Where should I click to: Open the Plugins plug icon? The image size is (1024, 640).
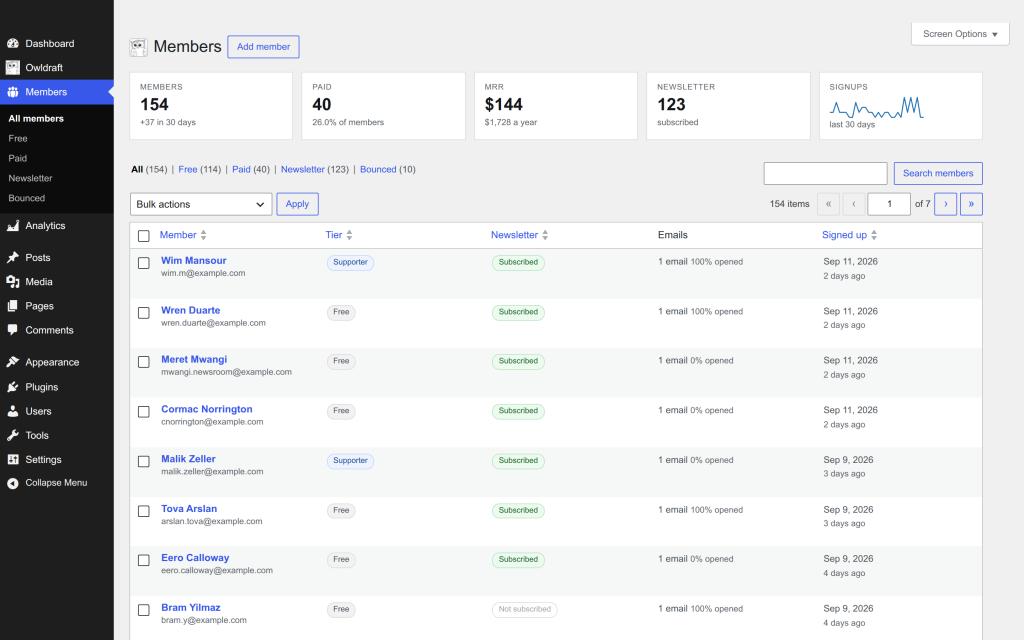[x=12, y=387]
